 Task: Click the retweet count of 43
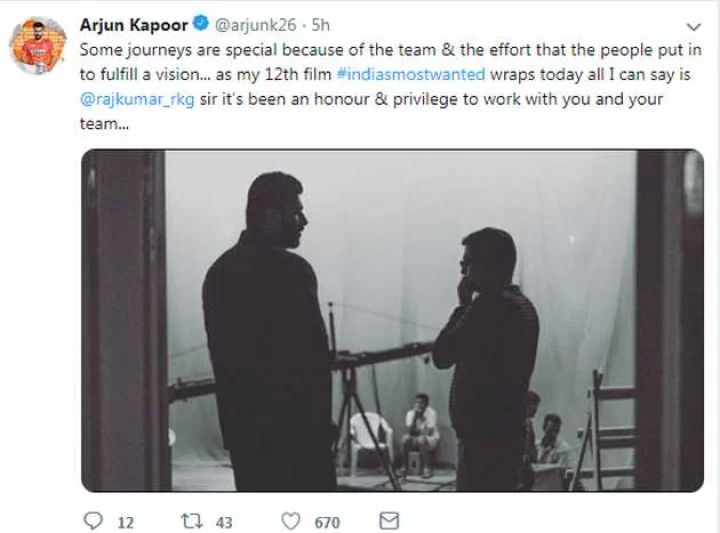click(x=224, y=522)
